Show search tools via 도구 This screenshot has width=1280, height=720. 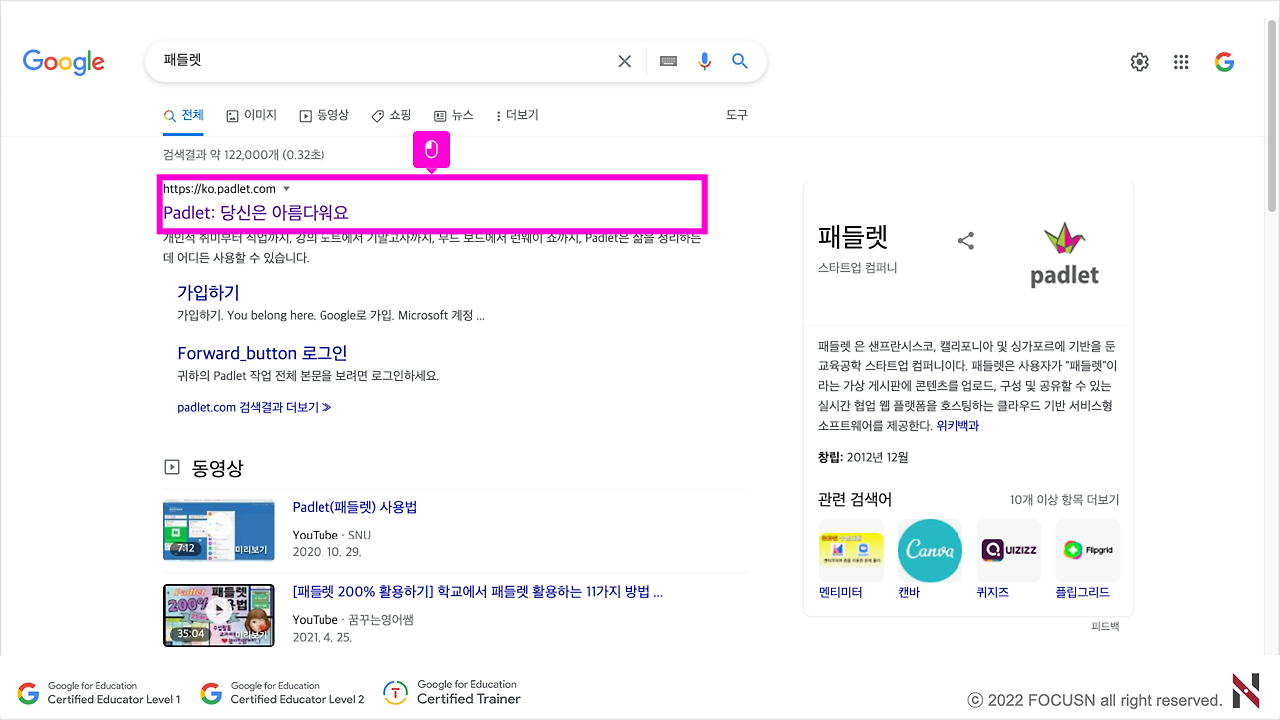coord(737,115)
